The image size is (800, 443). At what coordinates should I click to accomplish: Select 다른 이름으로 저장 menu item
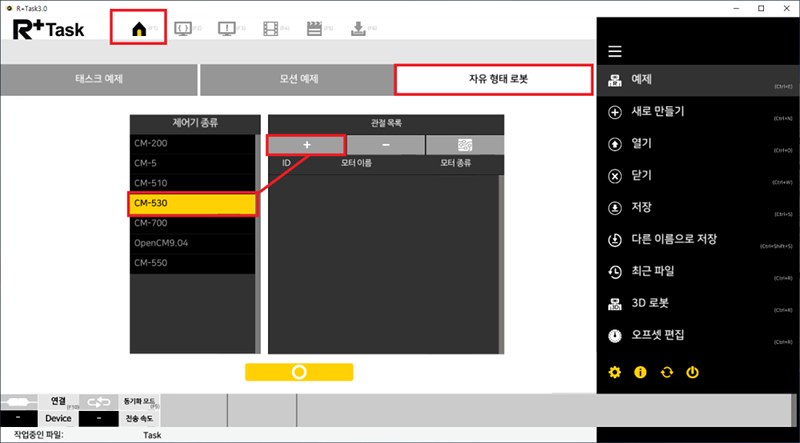click(674, 240)
